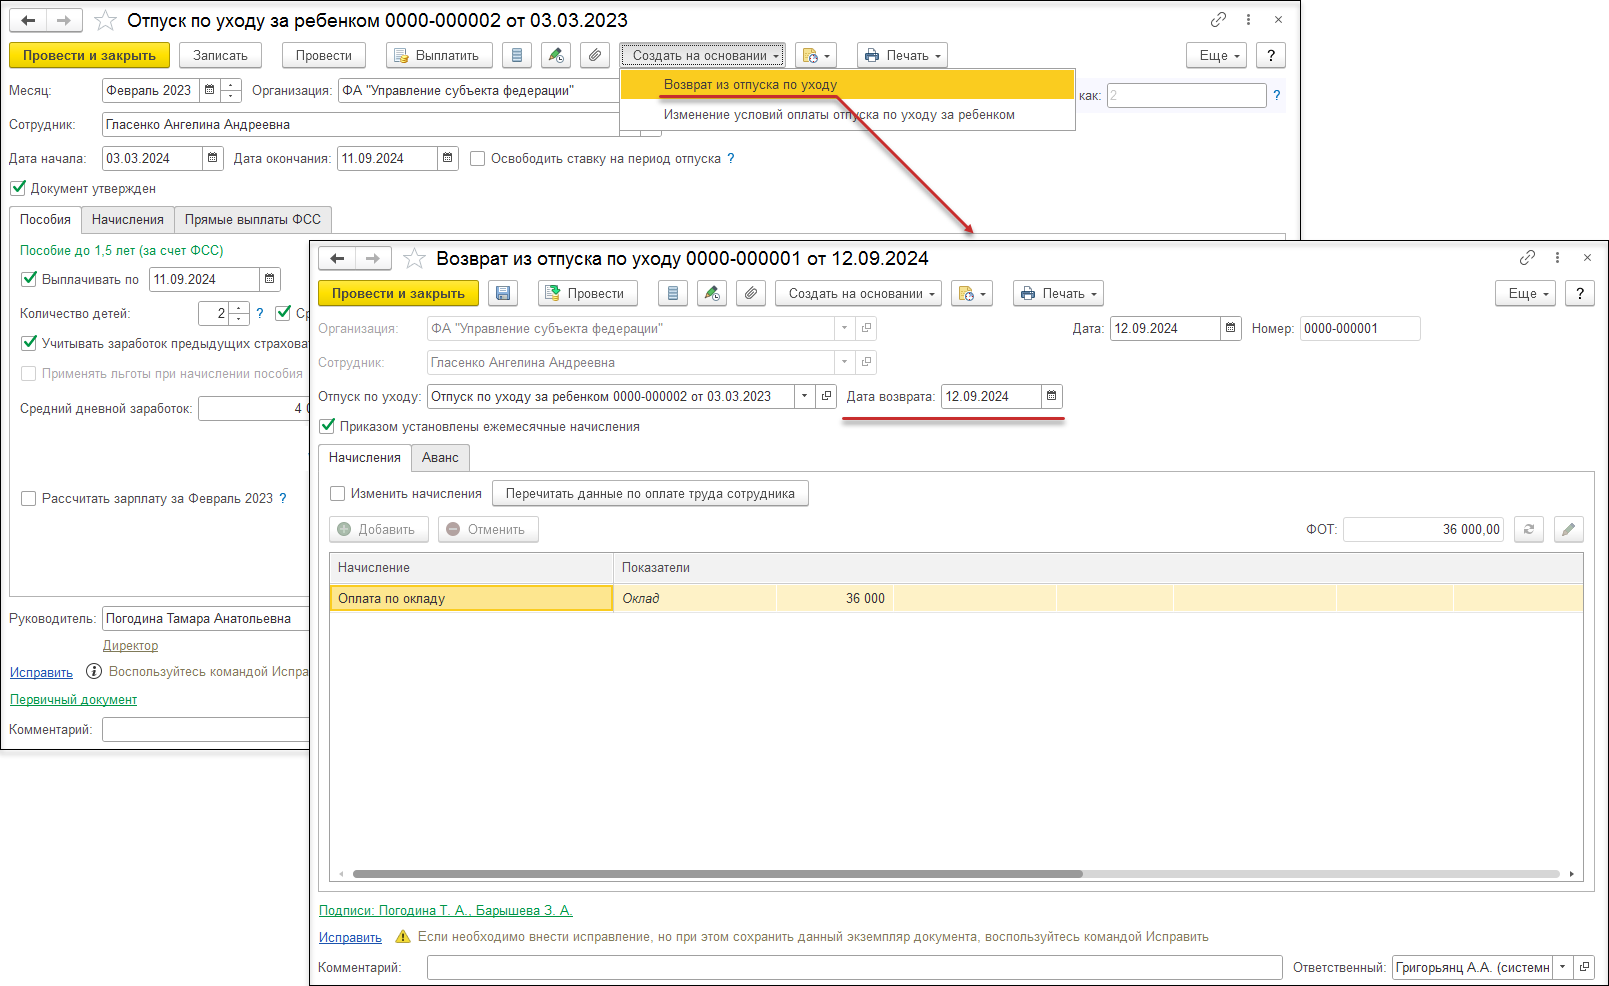Screen dimensions: 1609x986
Task: Click Номер field 0000-000001
Action: point(1360,328)
